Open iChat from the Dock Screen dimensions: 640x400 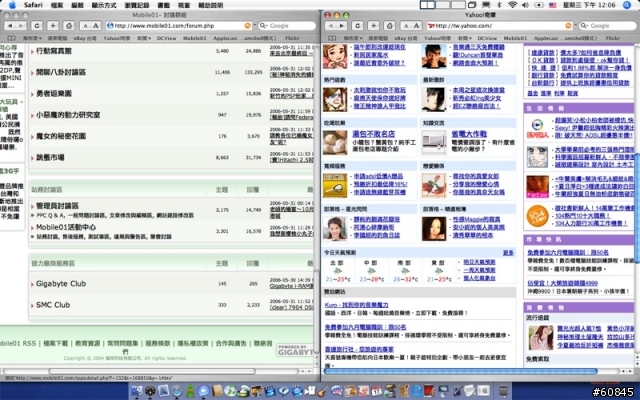coord(203,391)
